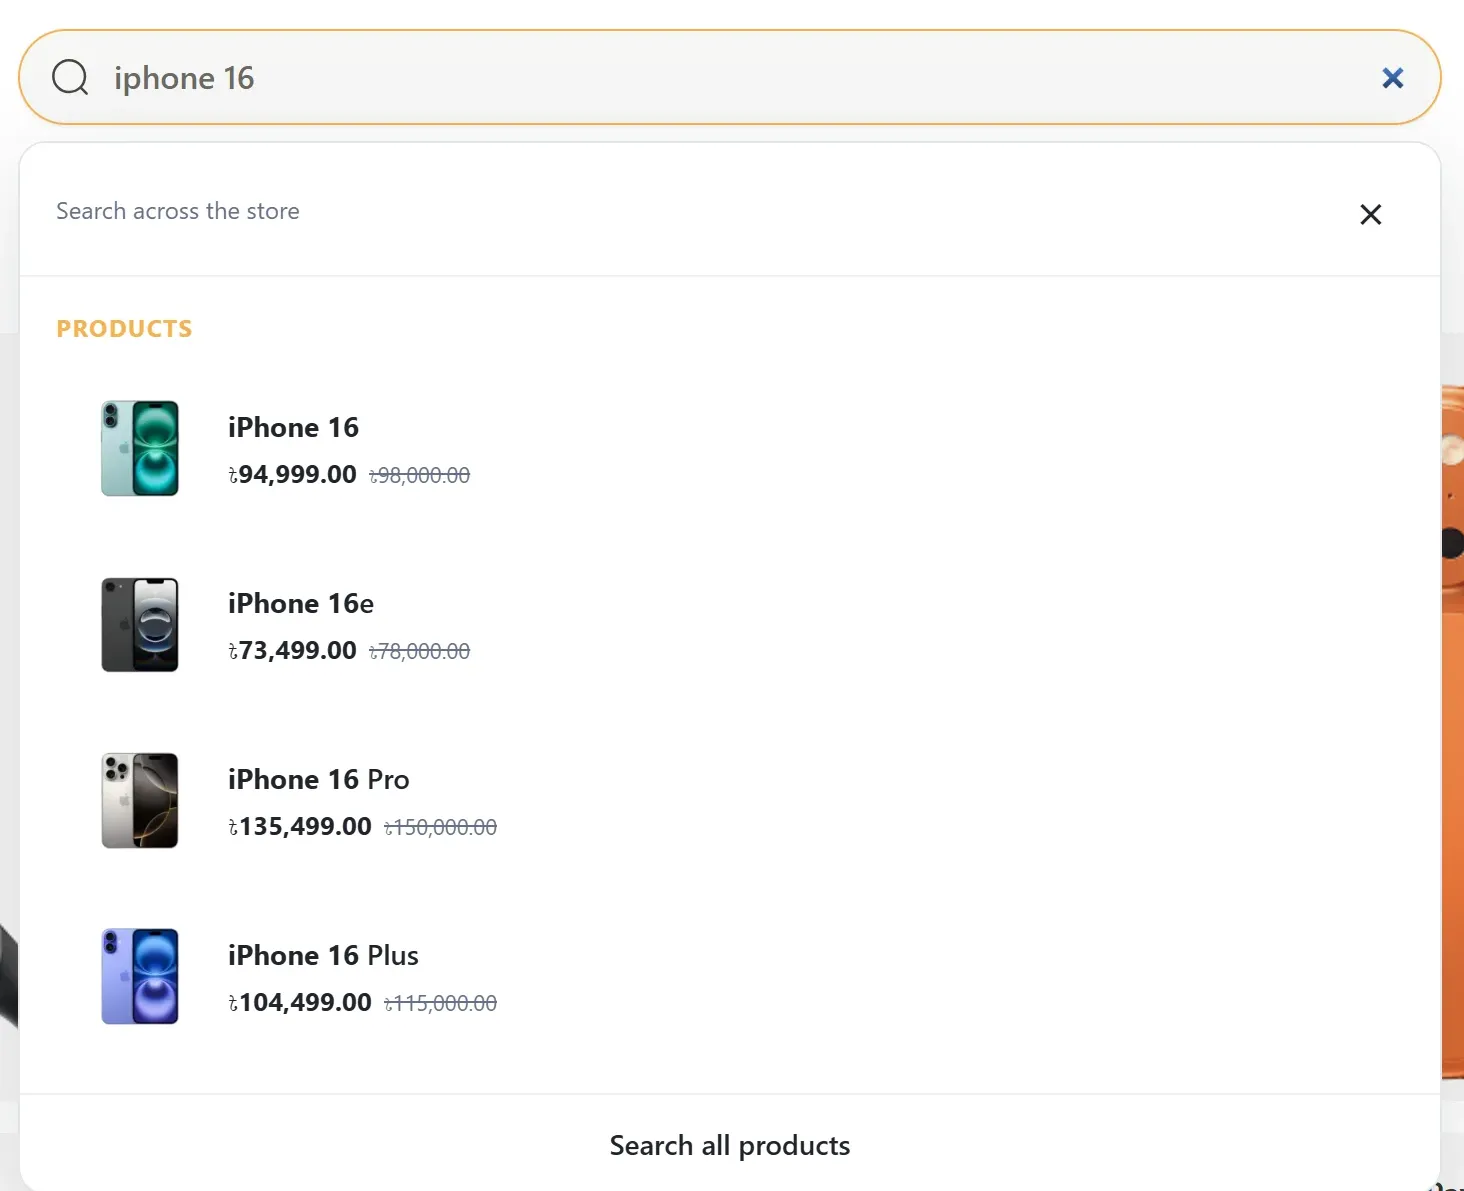The width and height of the screenshot is (1464, 1191).
Task: Click the ৳94,999.00 price
Action: [x=292, y=474]
